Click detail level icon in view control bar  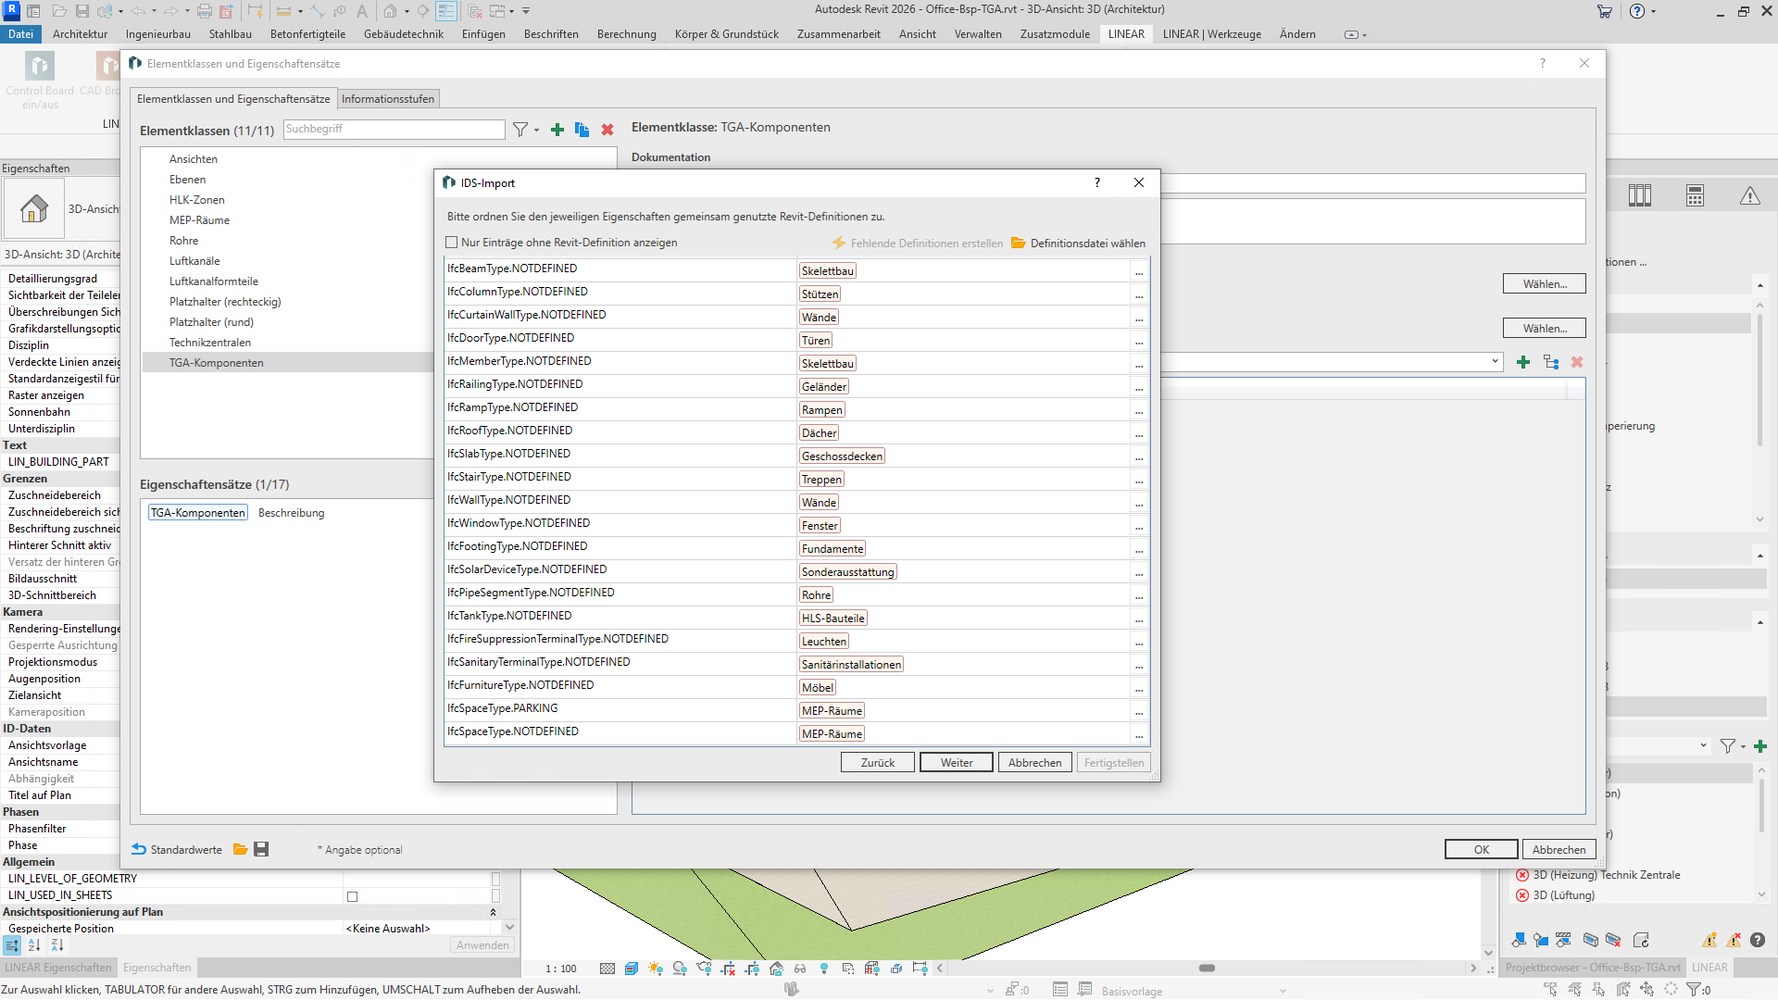click(607, 968)
